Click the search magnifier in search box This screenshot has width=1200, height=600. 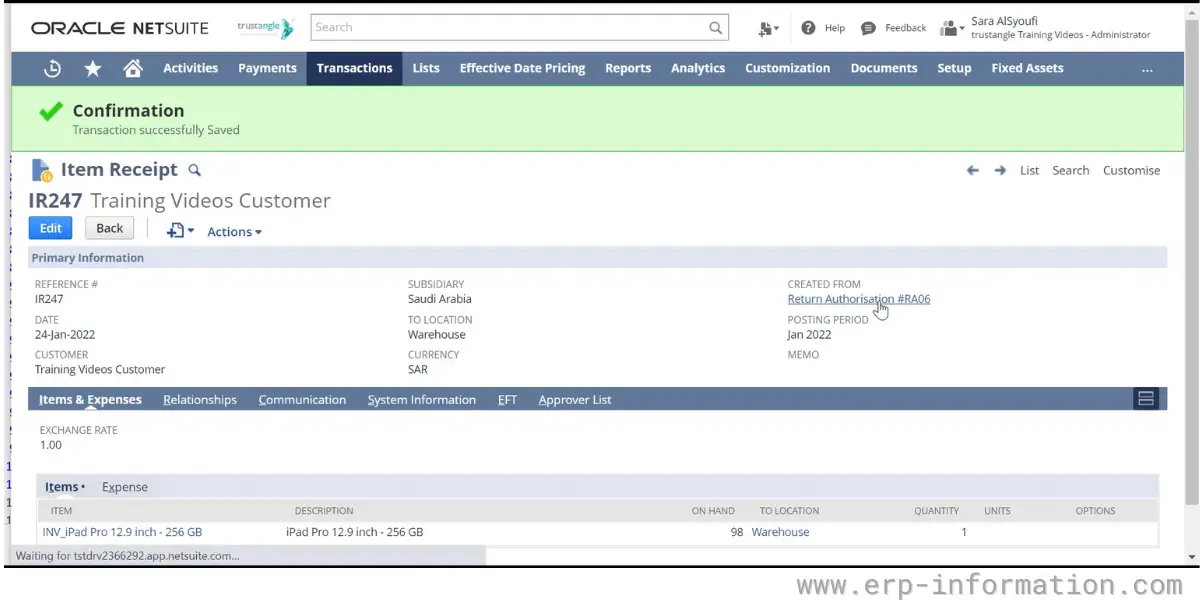tap(715, 28)
